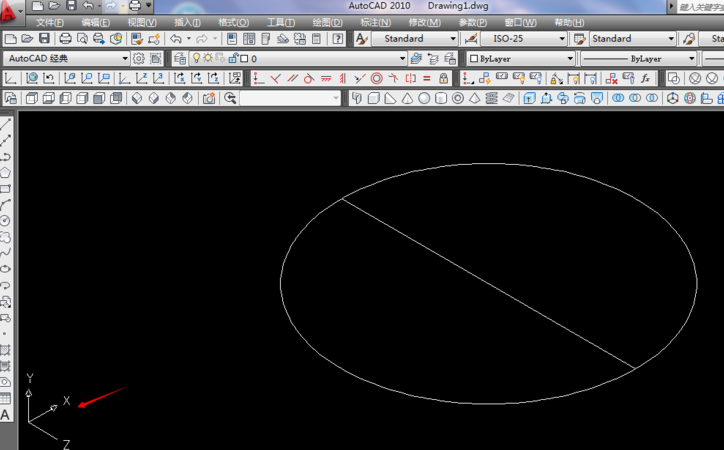Open Layer Properties Manager icon
Screen dimensions: 724x450
180,59
